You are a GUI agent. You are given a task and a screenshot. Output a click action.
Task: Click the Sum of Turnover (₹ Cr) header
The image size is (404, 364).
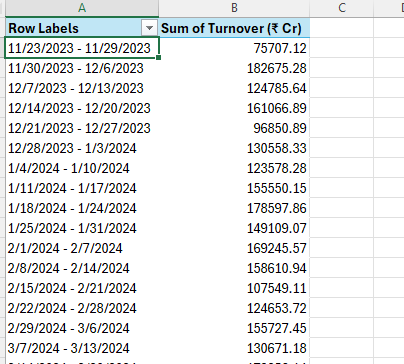point(234,28)
